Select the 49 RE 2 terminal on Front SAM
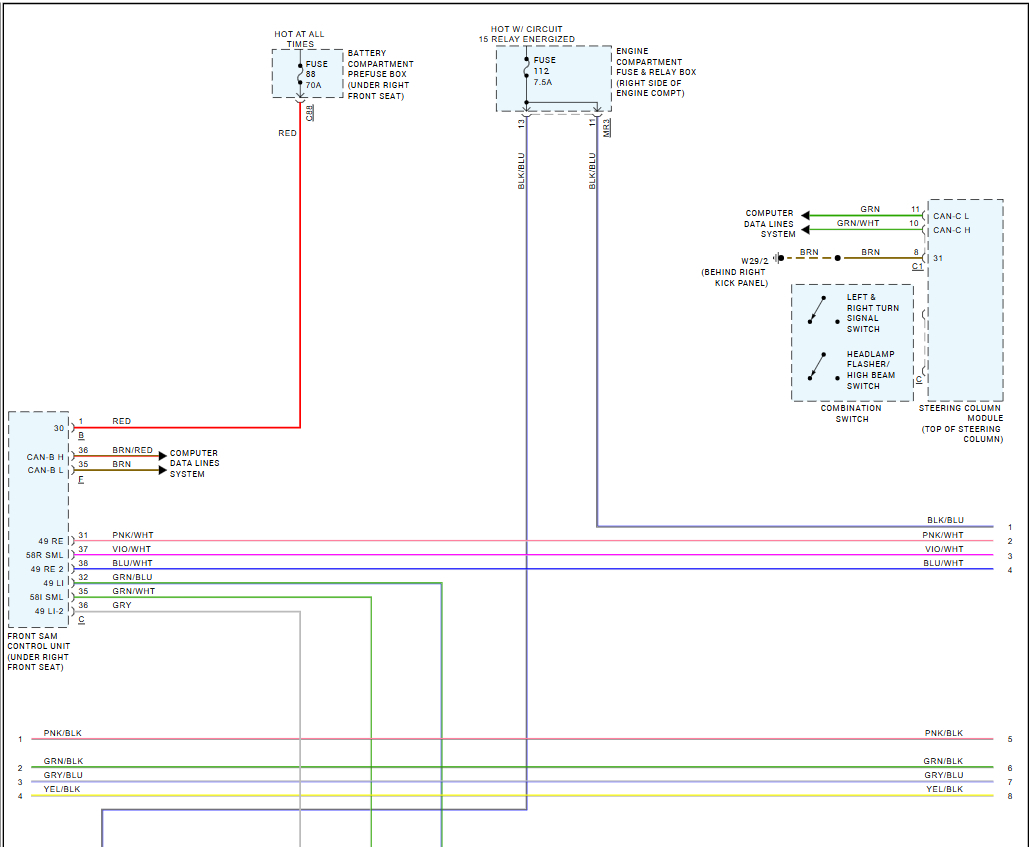The width and height of the screenshot is (1029, 847). 47,569
